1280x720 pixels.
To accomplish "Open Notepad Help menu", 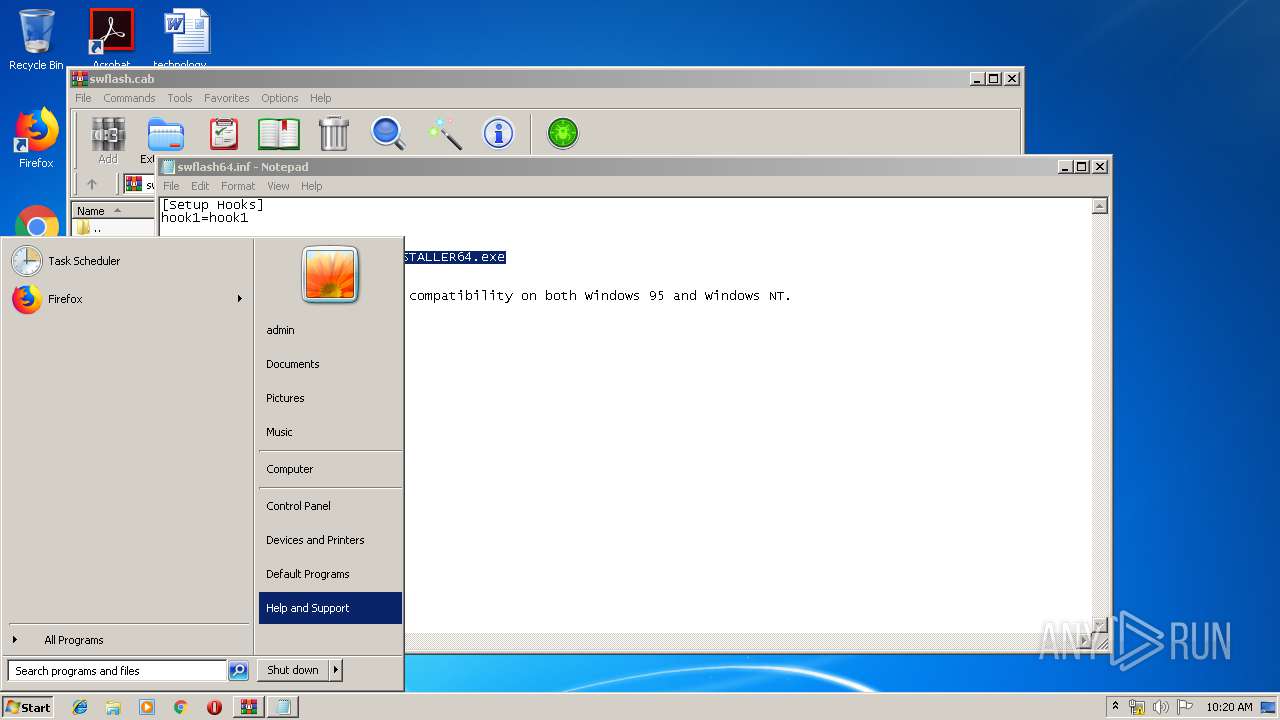I will pos(312,186).
